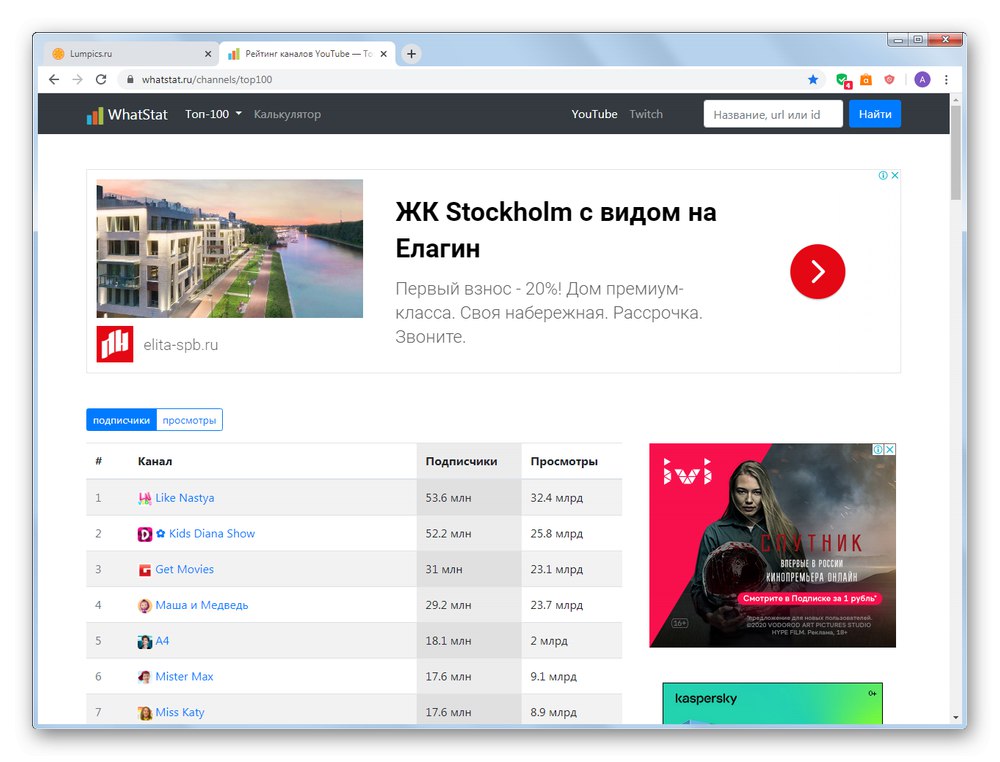Click the 53.6 млн subscribers cell

pyautogui.click(x=469, y=498)
